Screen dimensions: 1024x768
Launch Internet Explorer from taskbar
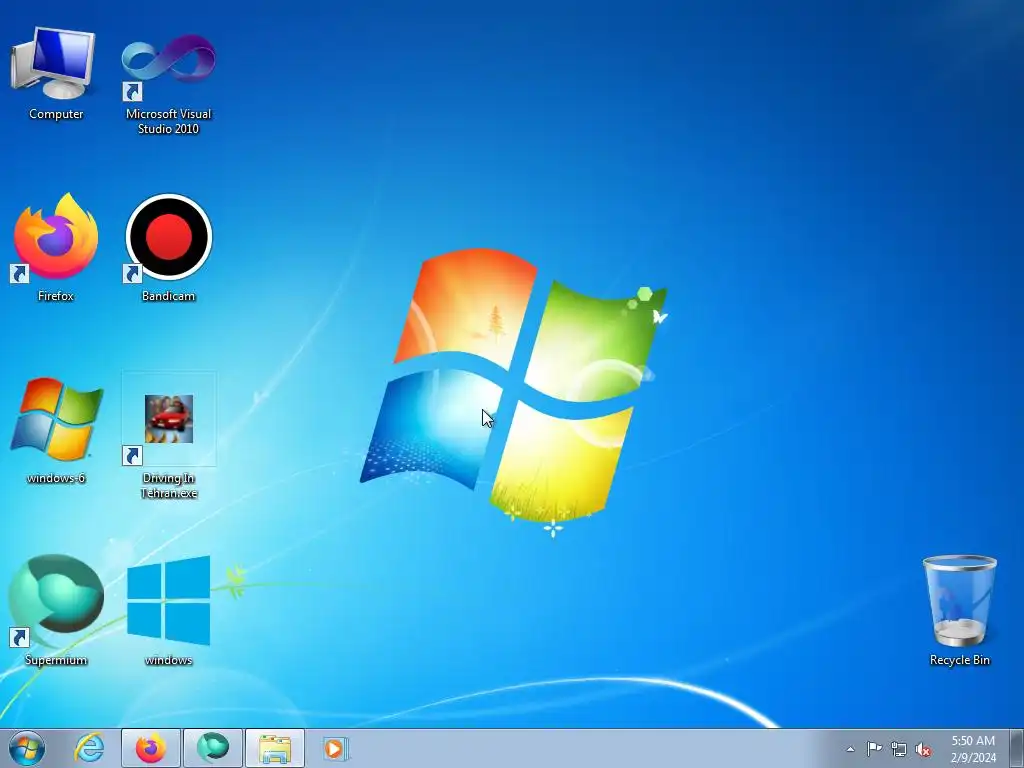pyautogui.click(x=89, y=748)
